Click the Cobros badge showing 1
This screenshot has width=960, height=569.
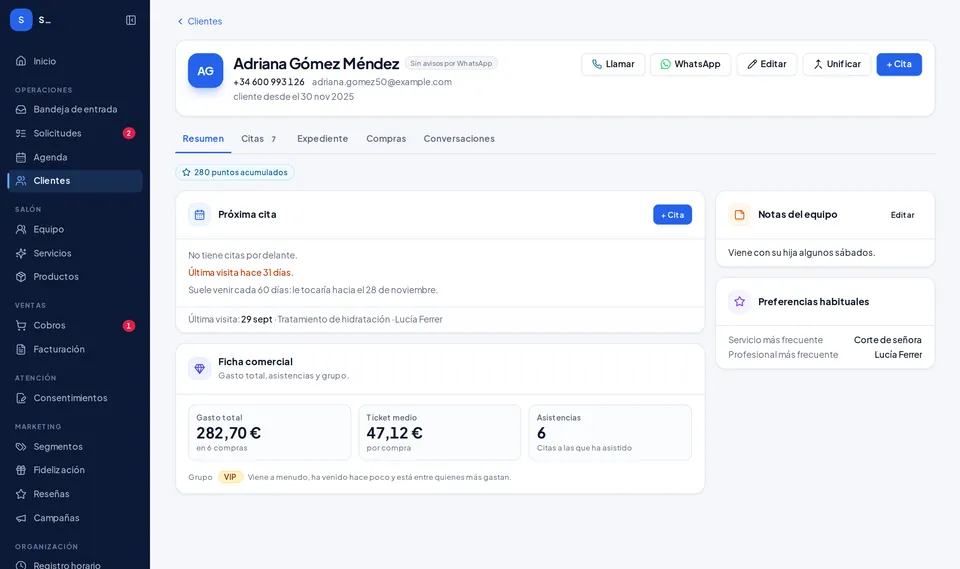point(129,325)
